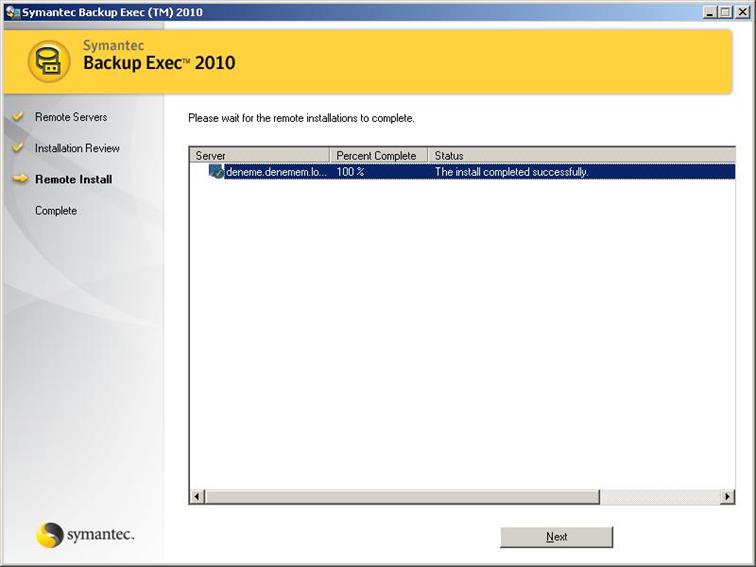756x567 pixels.
Task: Select the Complete step
Action: coord(56,211)
